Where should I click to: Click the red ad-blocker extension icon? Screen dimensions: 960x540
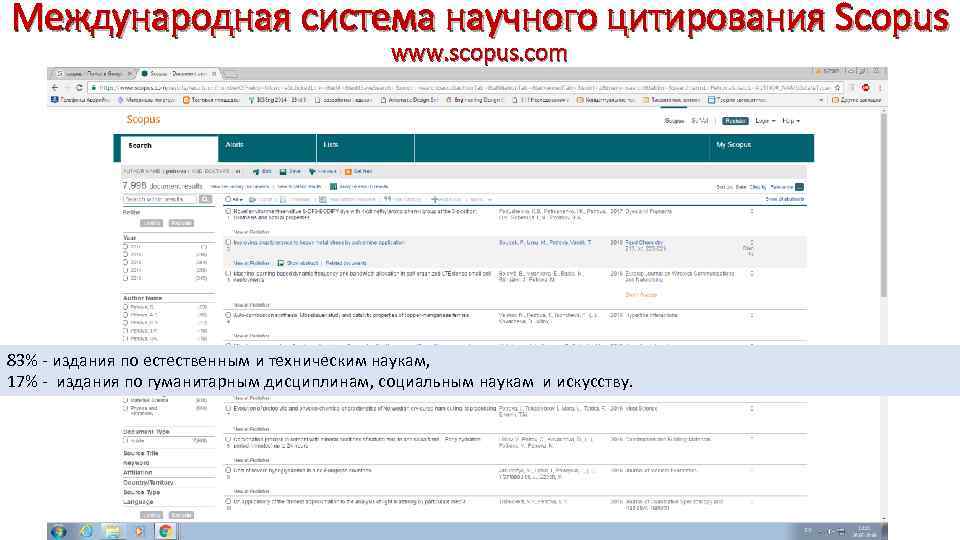pyautogui.click(x=866, y=88)
